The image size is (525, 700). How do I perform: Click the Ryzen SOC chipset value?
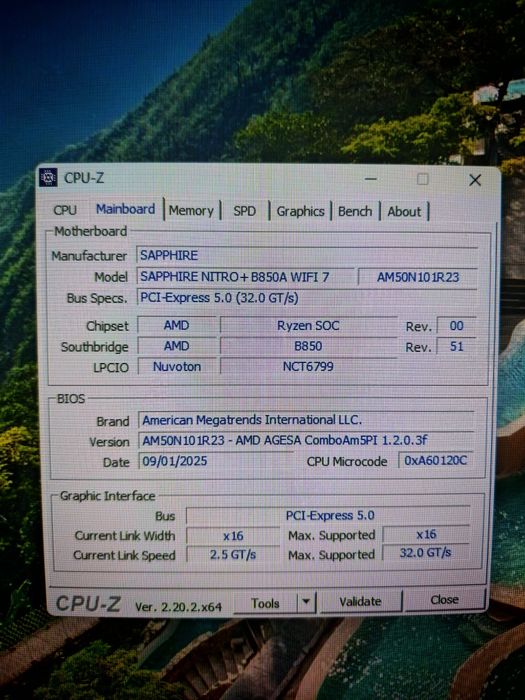(308, 325)
